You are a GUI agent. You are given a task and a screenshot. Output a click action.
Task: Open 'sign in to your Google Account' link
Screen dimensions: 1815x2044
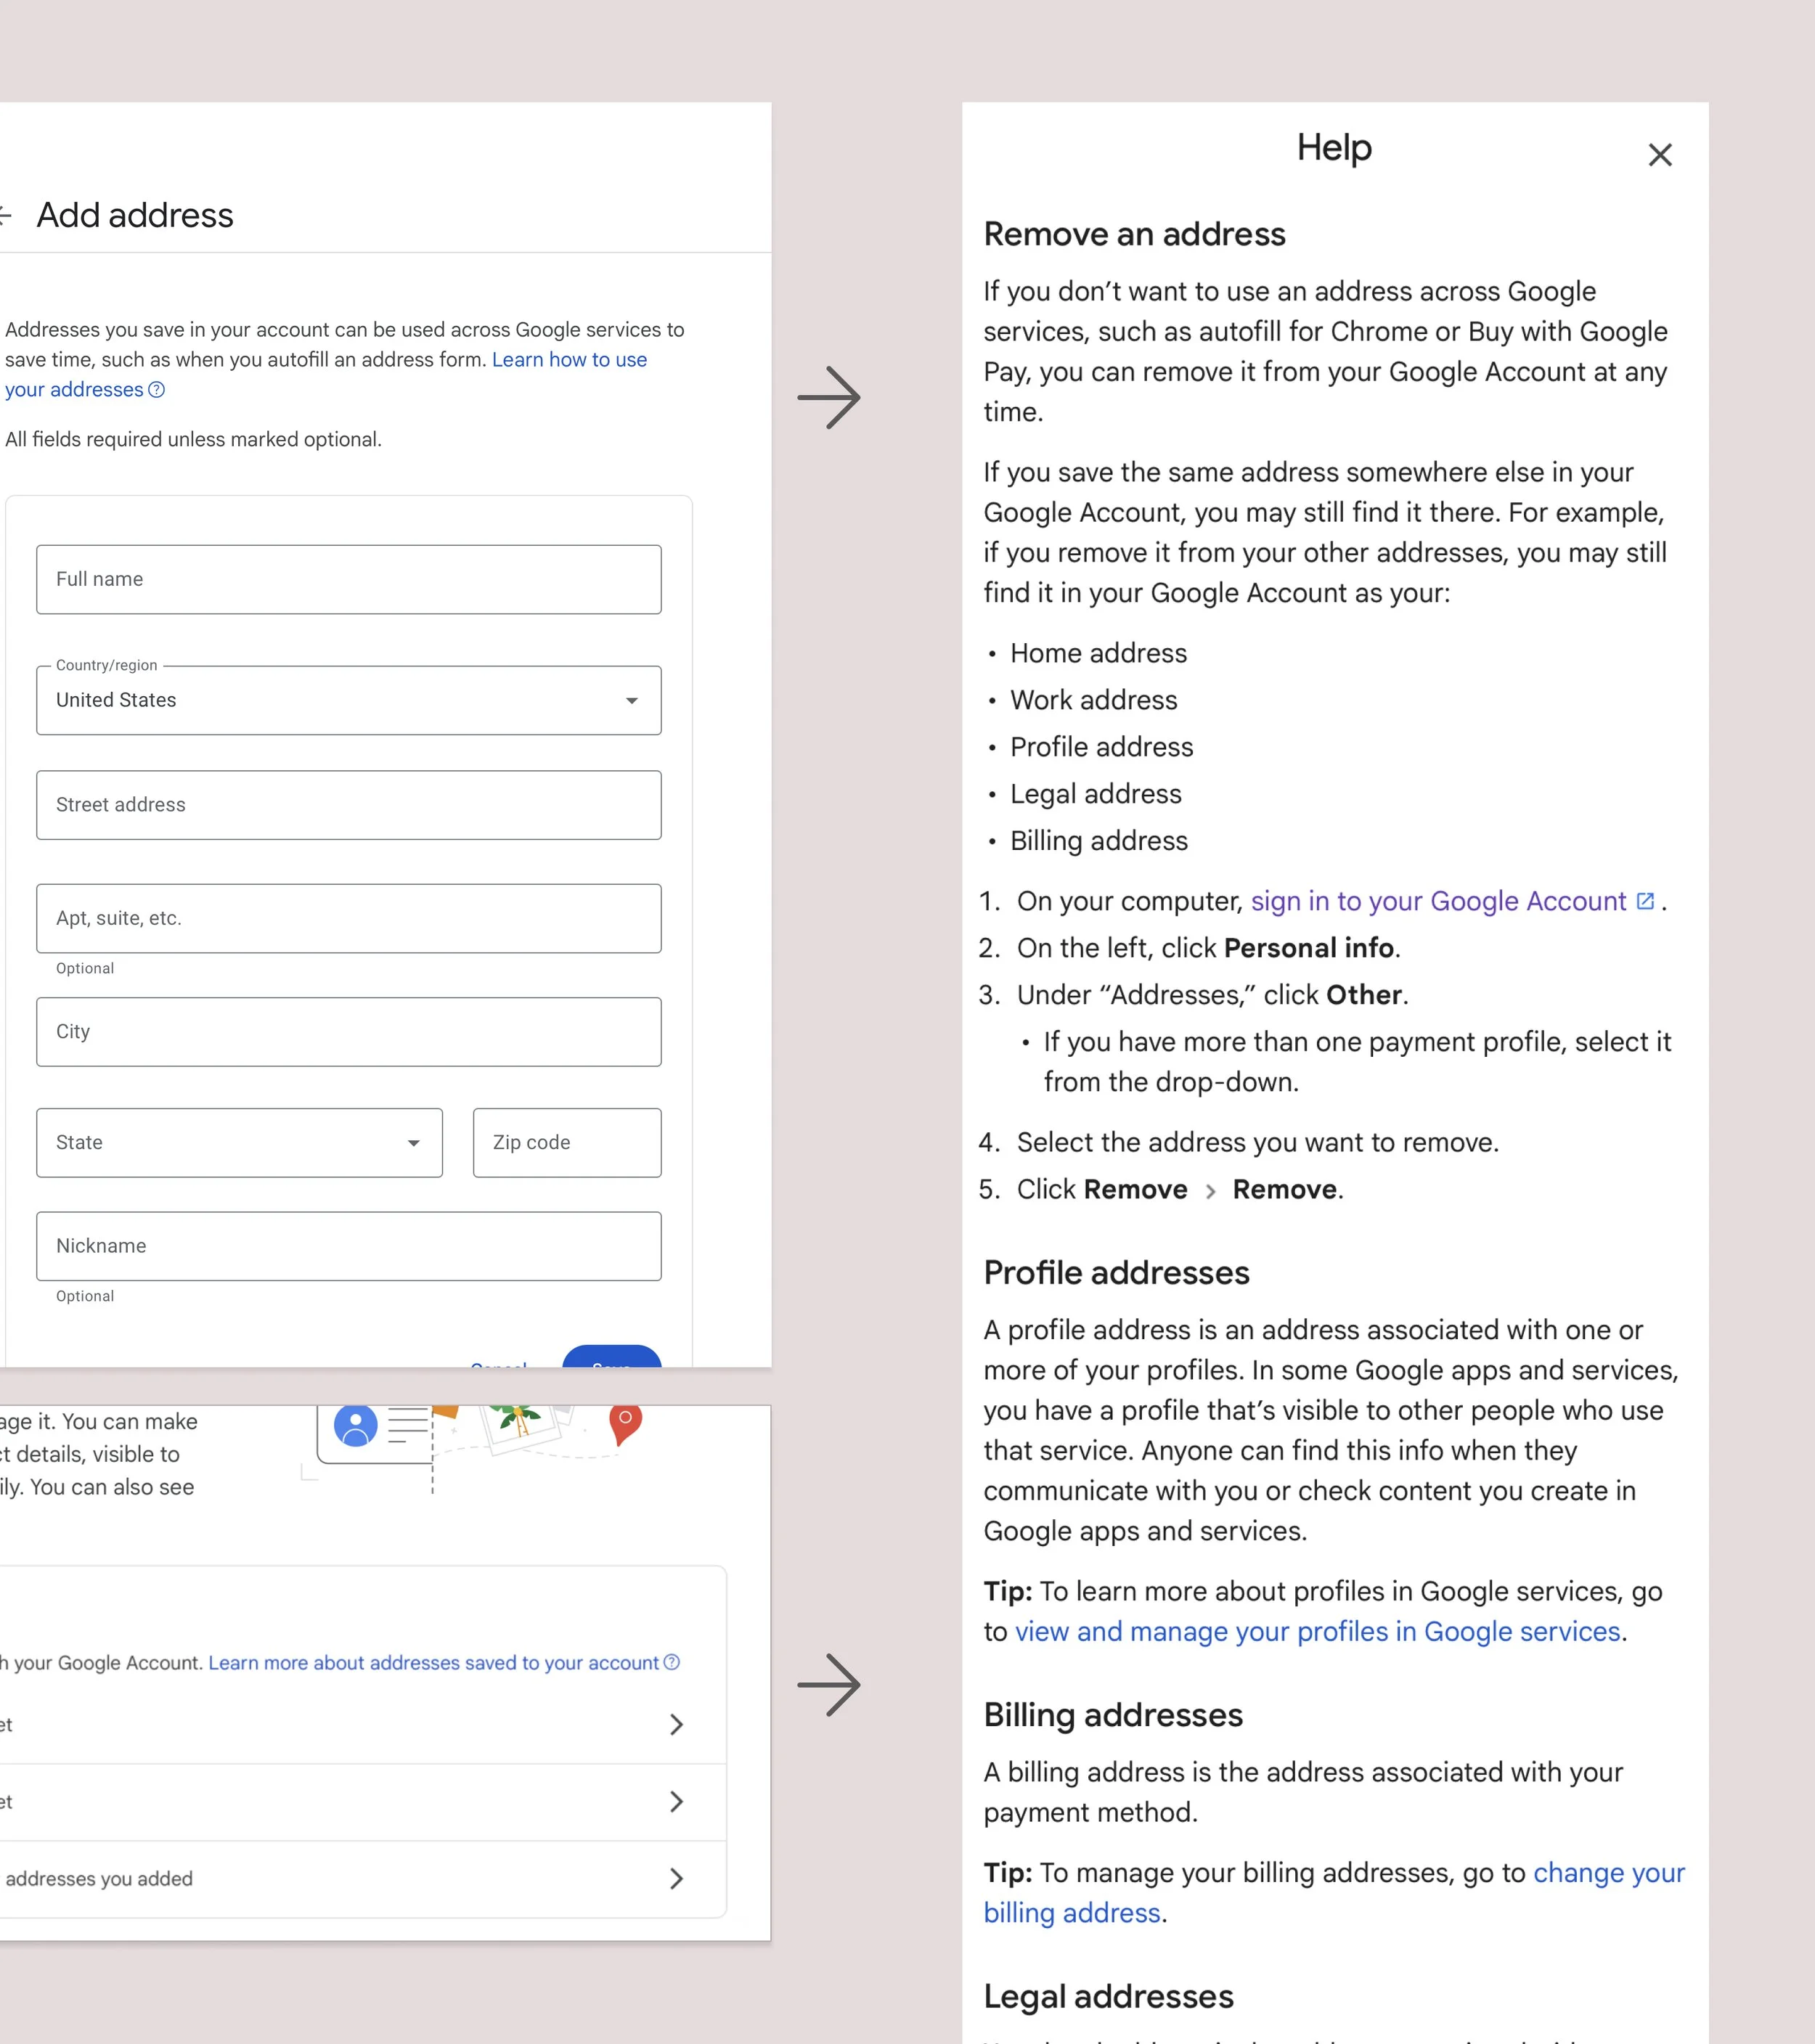click(x=1438, y=901)
